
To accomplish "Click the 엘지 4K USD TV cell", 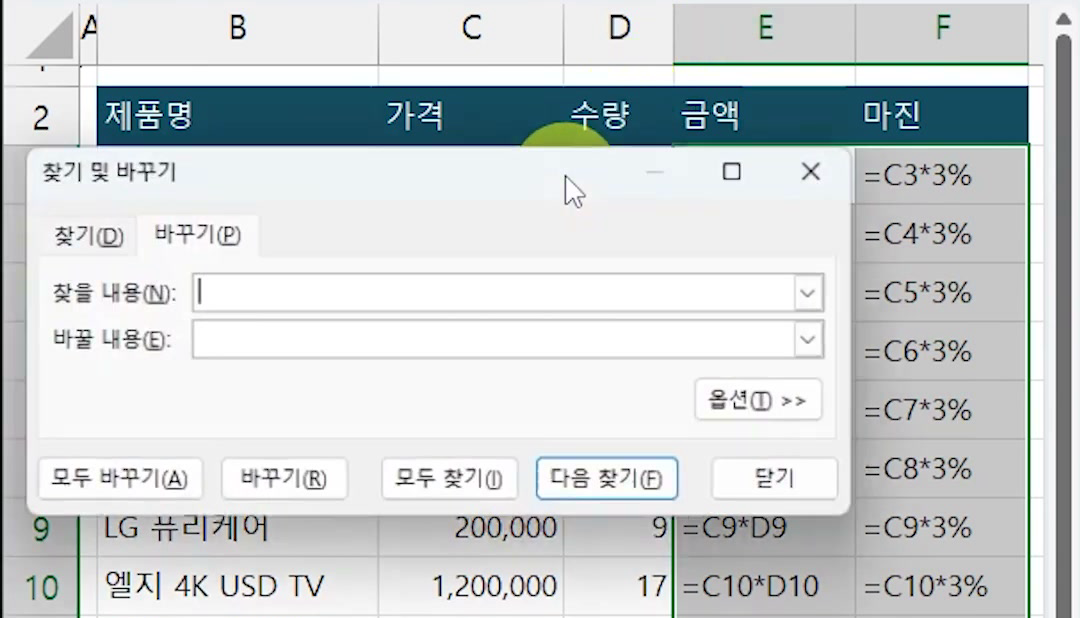I will 238,587.
